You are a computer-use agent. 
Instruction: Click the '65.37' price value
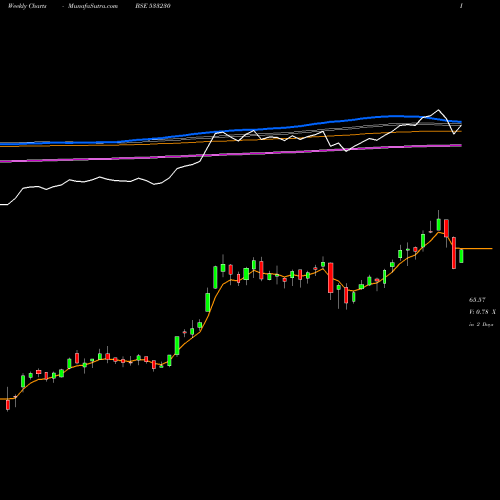coord(477,300)
